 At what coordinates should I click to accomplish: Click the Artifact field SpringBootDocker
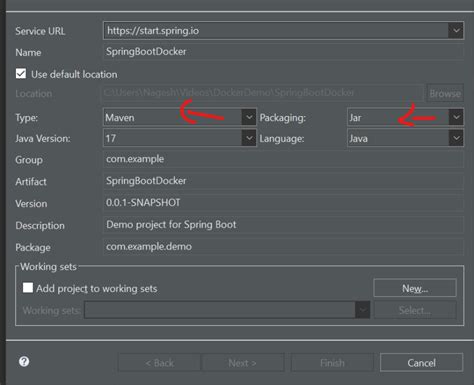[283, 181]
